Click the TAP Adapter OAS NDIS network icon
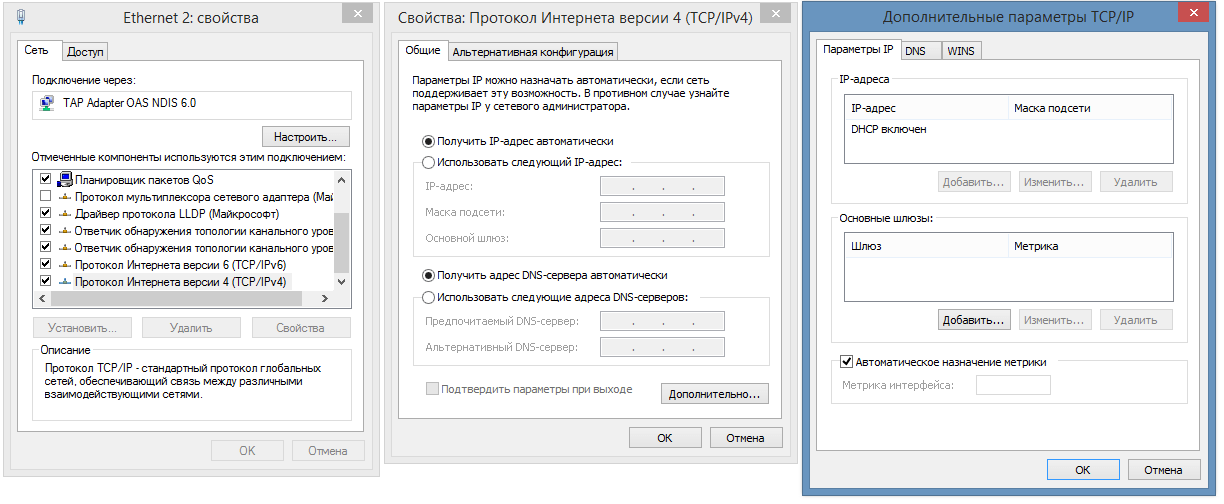The height and width of the screenshot is (504, 1224). point(46,103)
